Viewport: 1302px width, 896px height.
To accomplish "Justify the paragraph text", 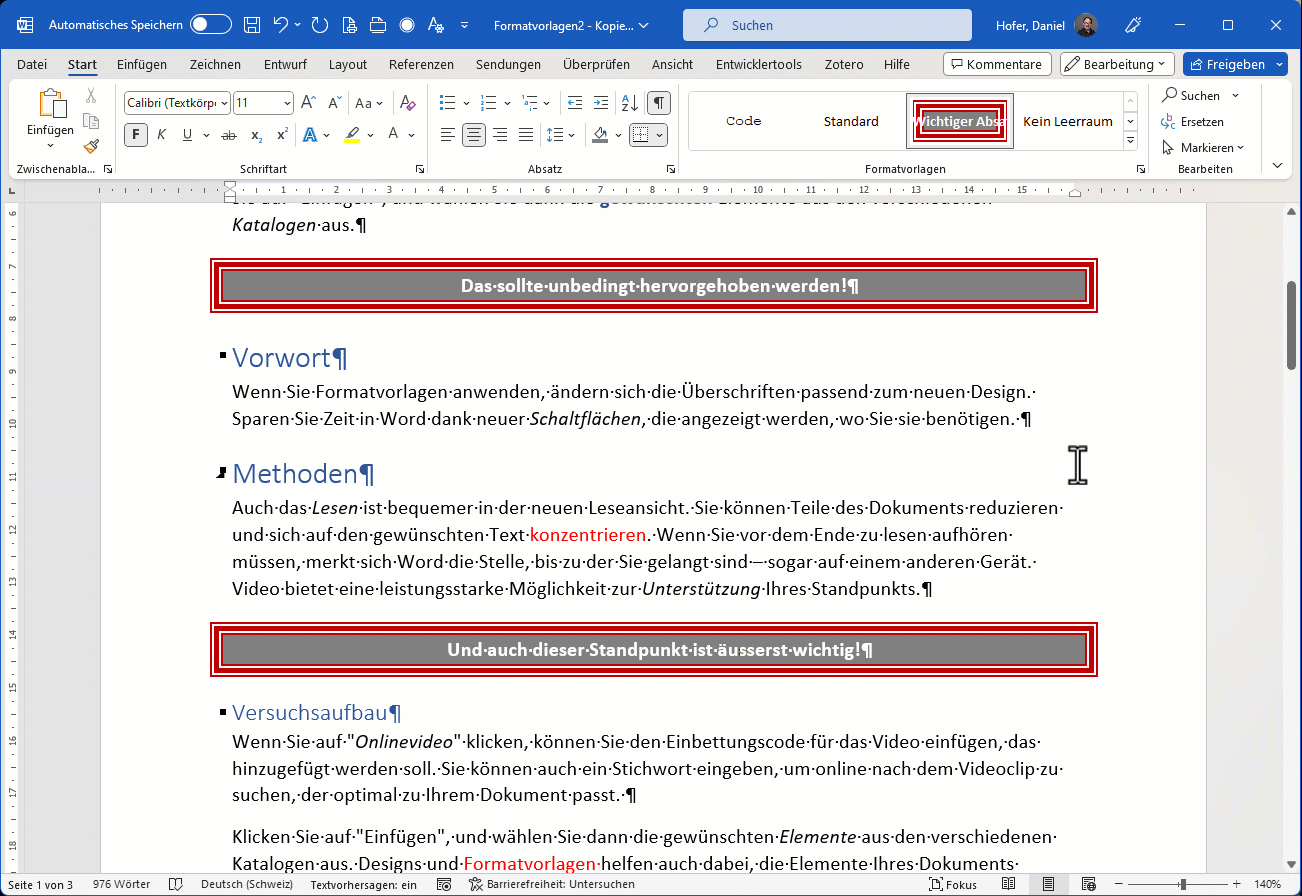I will coord(526,134).
